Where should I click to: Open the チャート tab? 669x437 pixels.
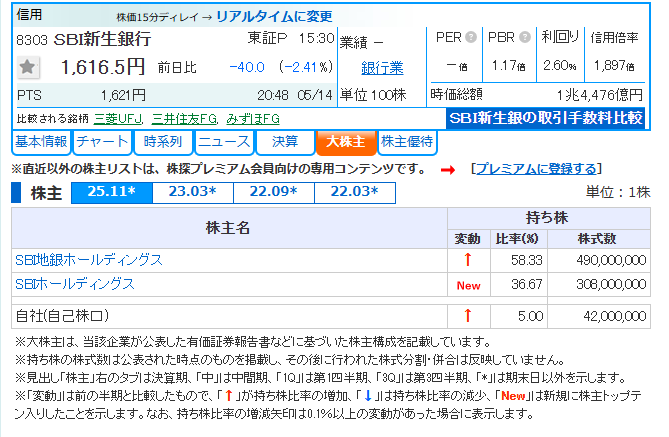(x=102, y=142)
